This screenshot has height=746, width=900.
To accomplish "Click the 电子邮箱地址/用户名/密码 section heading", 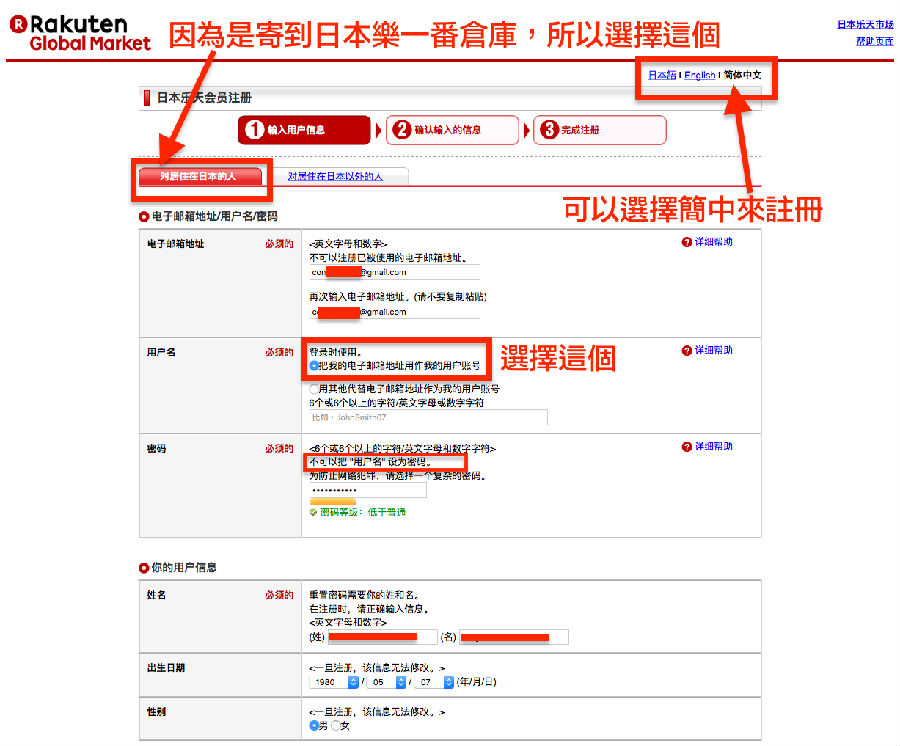I will click(x=214, y=216).
